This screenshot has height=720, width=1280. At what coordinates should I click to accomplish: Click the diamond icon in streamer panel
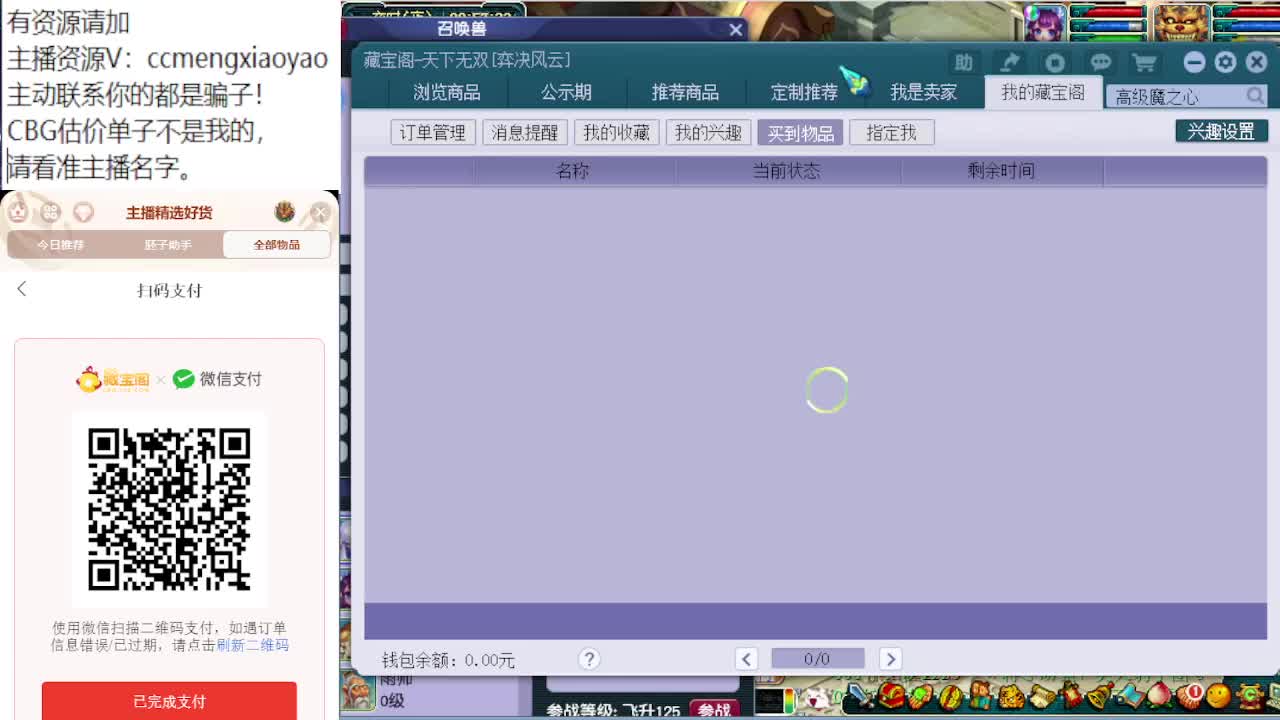click(x=84, y=212)
